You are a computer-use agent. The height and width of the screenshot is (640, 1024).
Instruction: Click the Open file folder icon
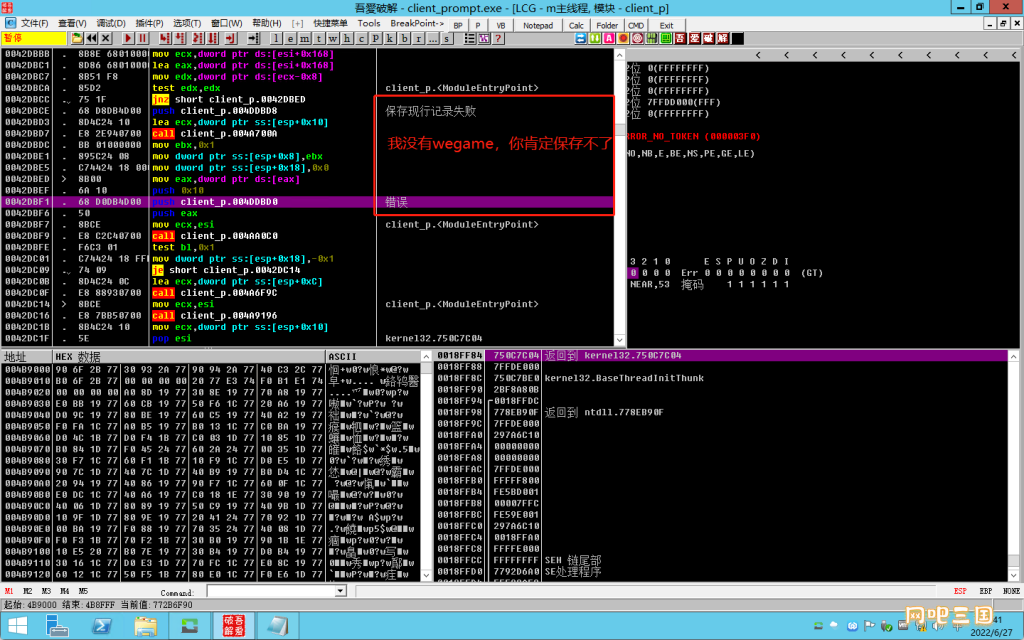[77, 39]
